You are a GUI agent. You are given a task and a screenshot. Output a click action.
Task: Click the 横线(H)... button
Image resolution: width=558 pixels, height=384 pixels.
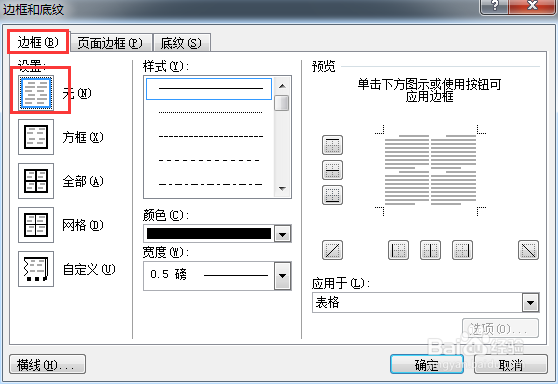(x=47, y=364)
